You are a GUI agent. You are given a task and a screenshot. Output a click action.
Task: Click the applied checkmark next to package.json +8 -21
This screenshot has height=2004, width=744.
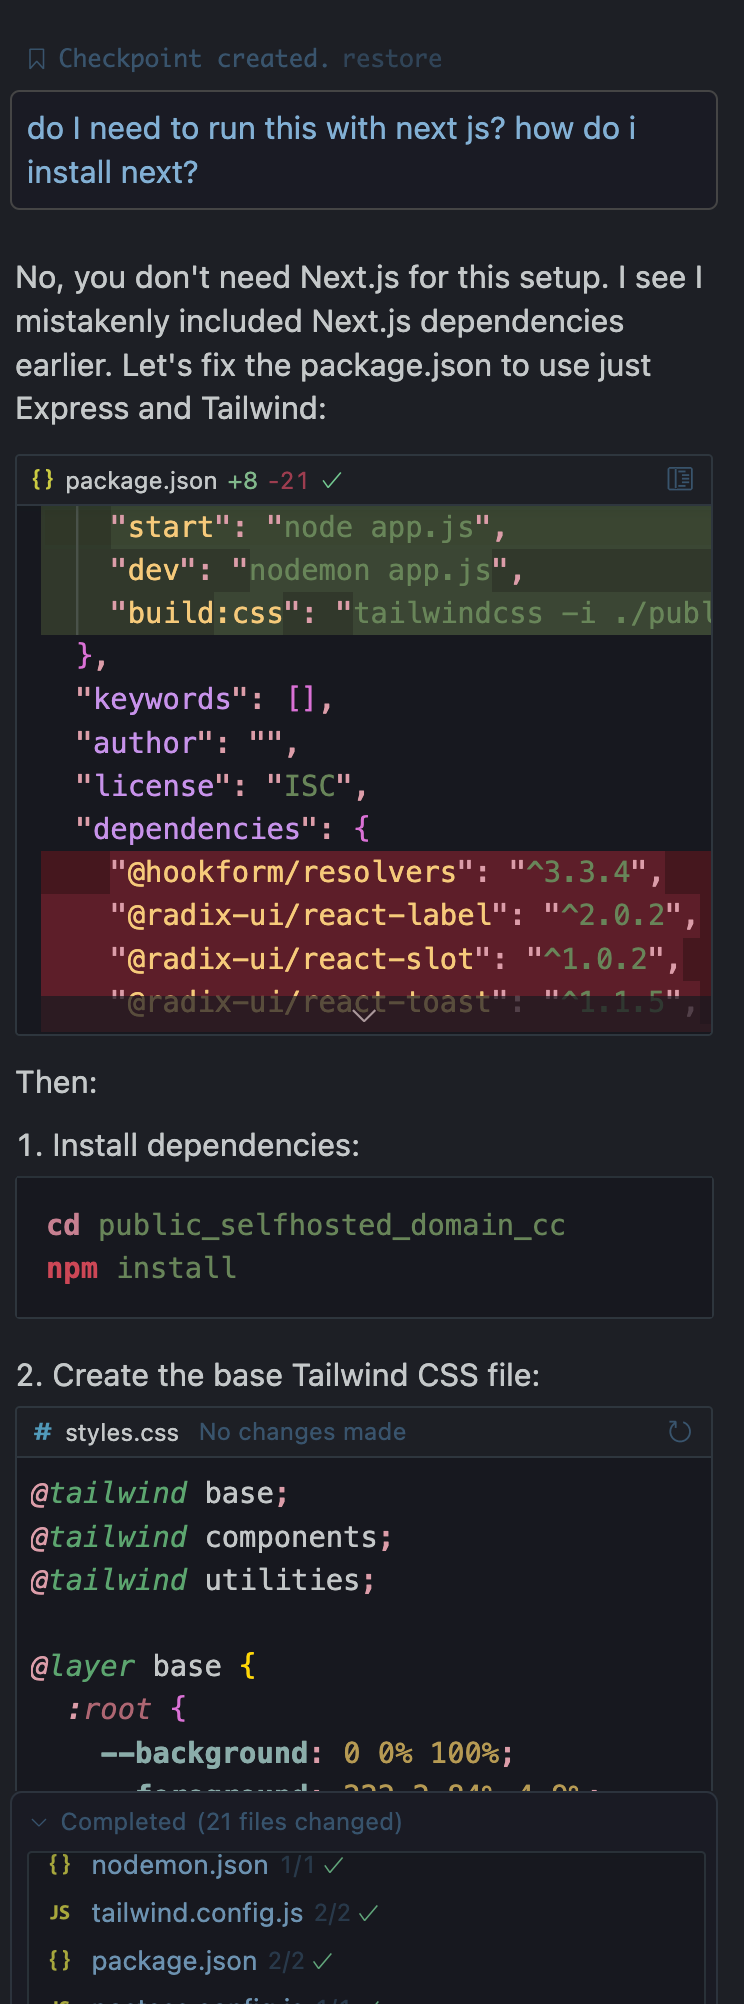(332, 481)
